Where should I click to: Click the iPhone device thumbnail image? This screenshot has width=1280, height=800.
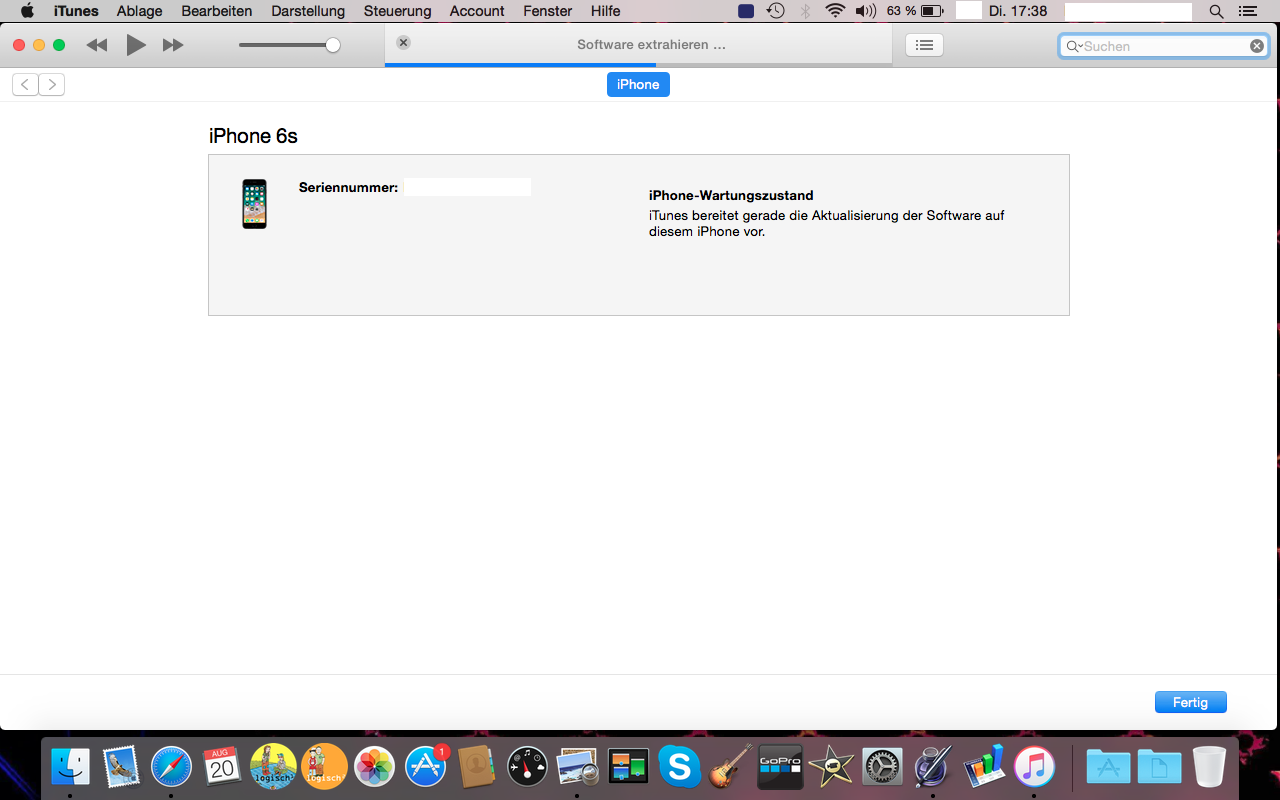[255, 204]
